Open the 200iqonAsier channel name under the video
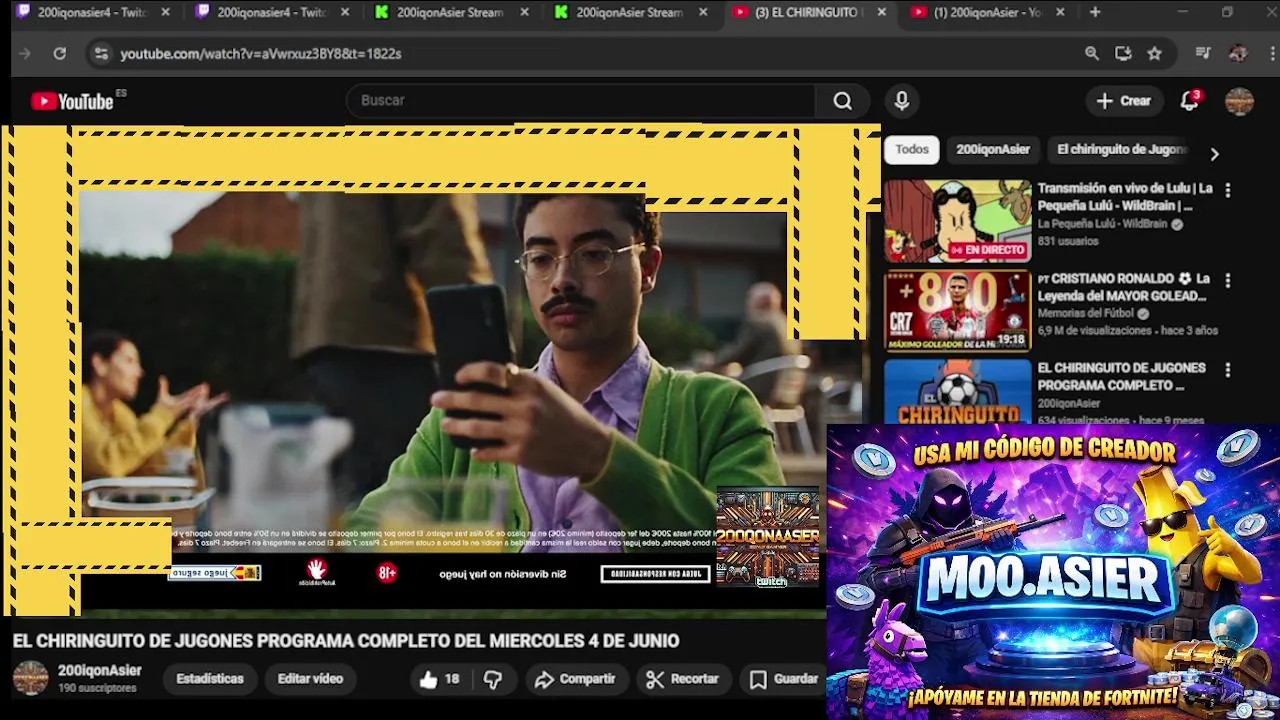The width and height of the screenshot is (1280, 720). coord(99,670)
